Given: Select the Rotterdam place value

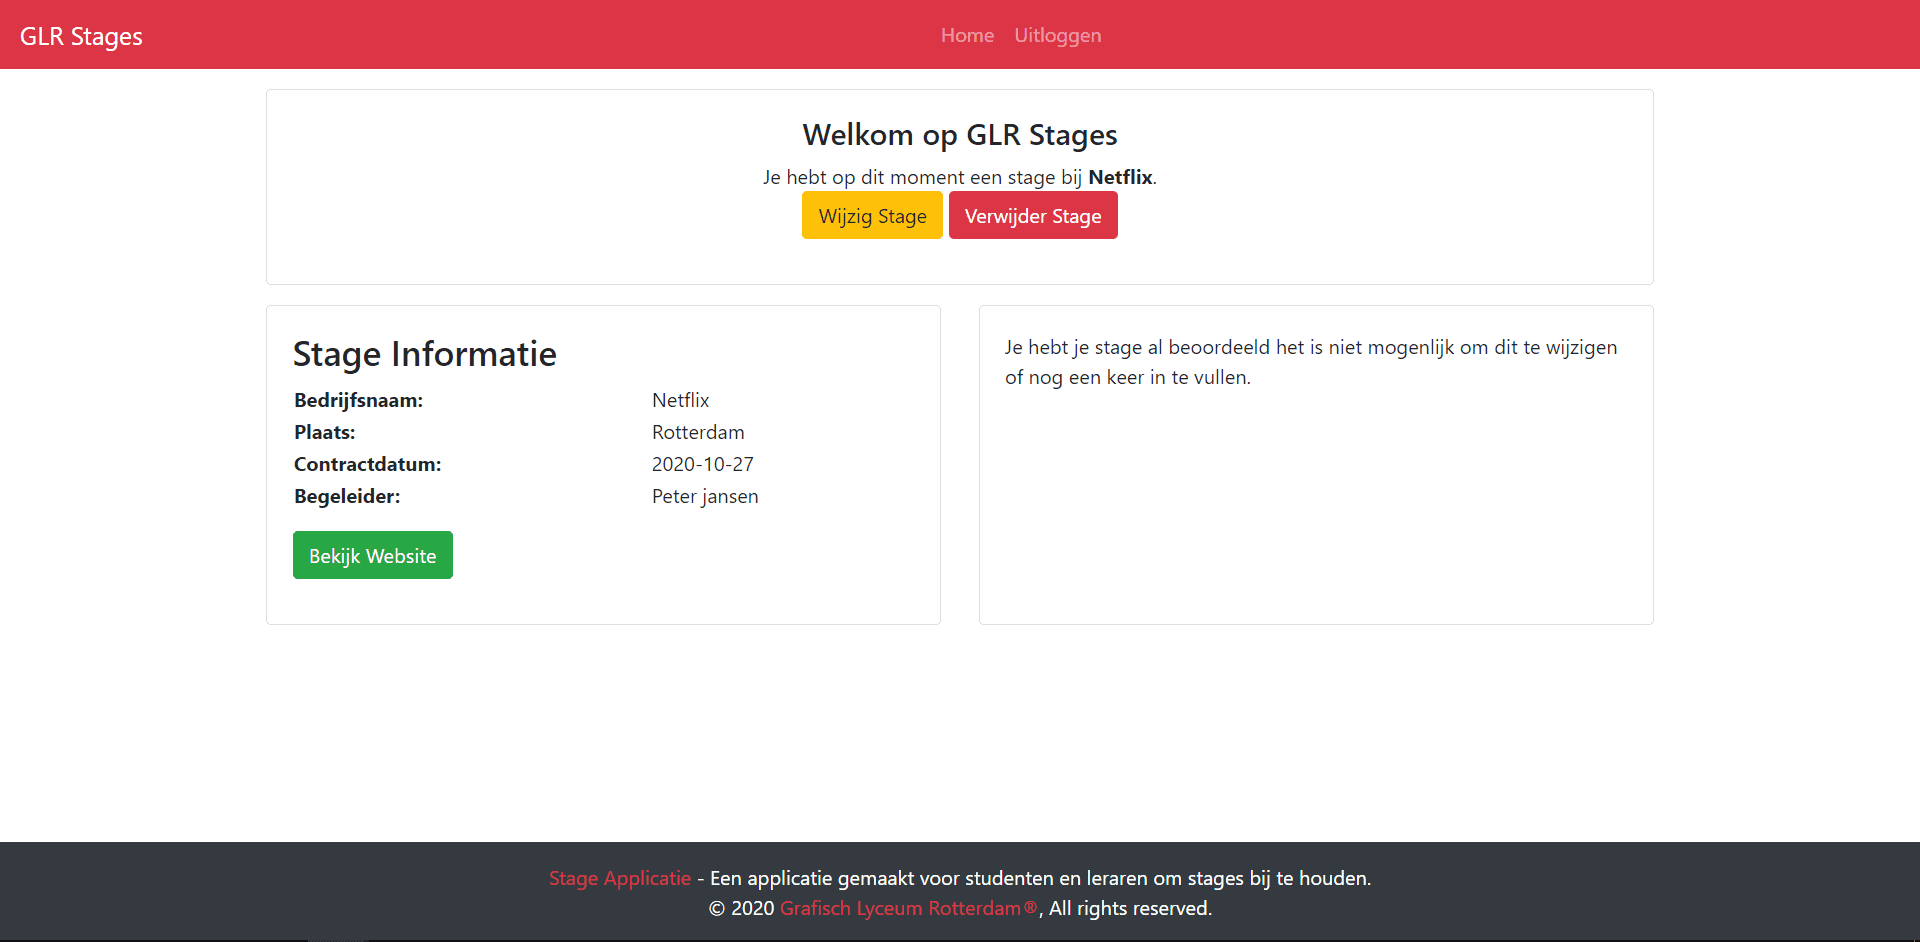Looking at the screenshot, I should 698,432.
